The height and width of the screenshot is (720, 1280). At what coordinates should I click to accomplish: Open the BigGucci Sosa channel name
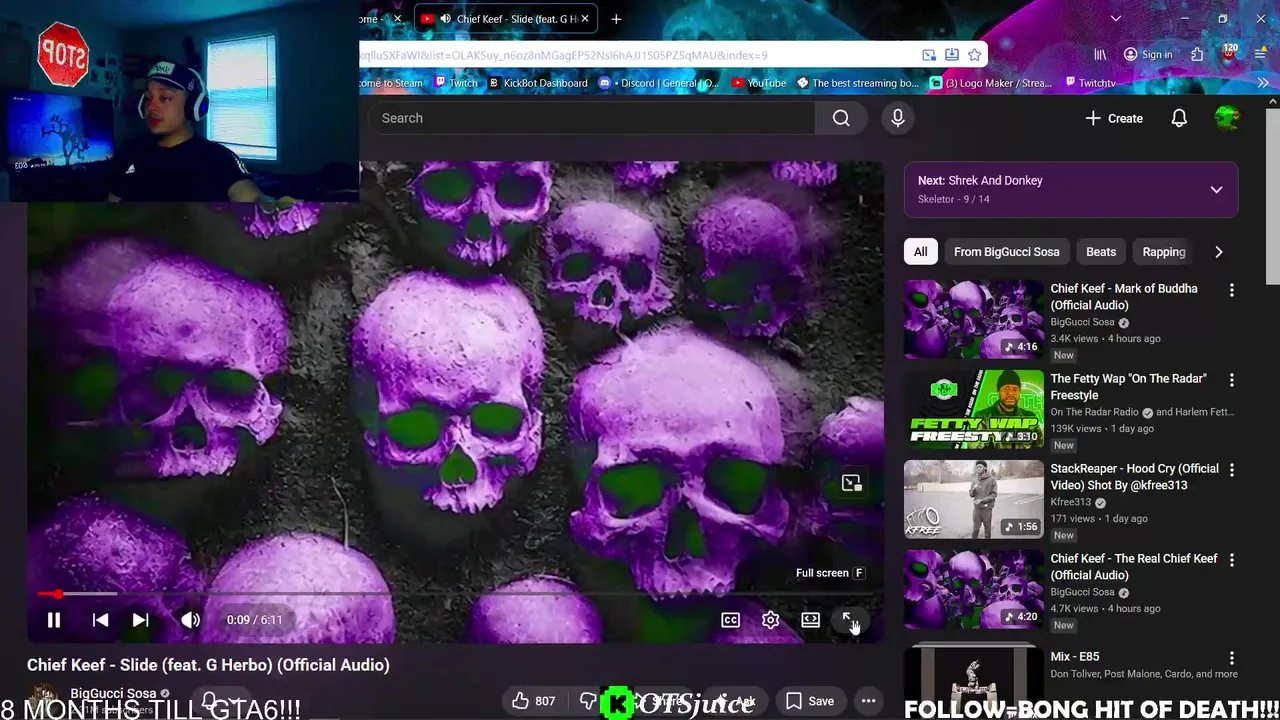[113, 693]
